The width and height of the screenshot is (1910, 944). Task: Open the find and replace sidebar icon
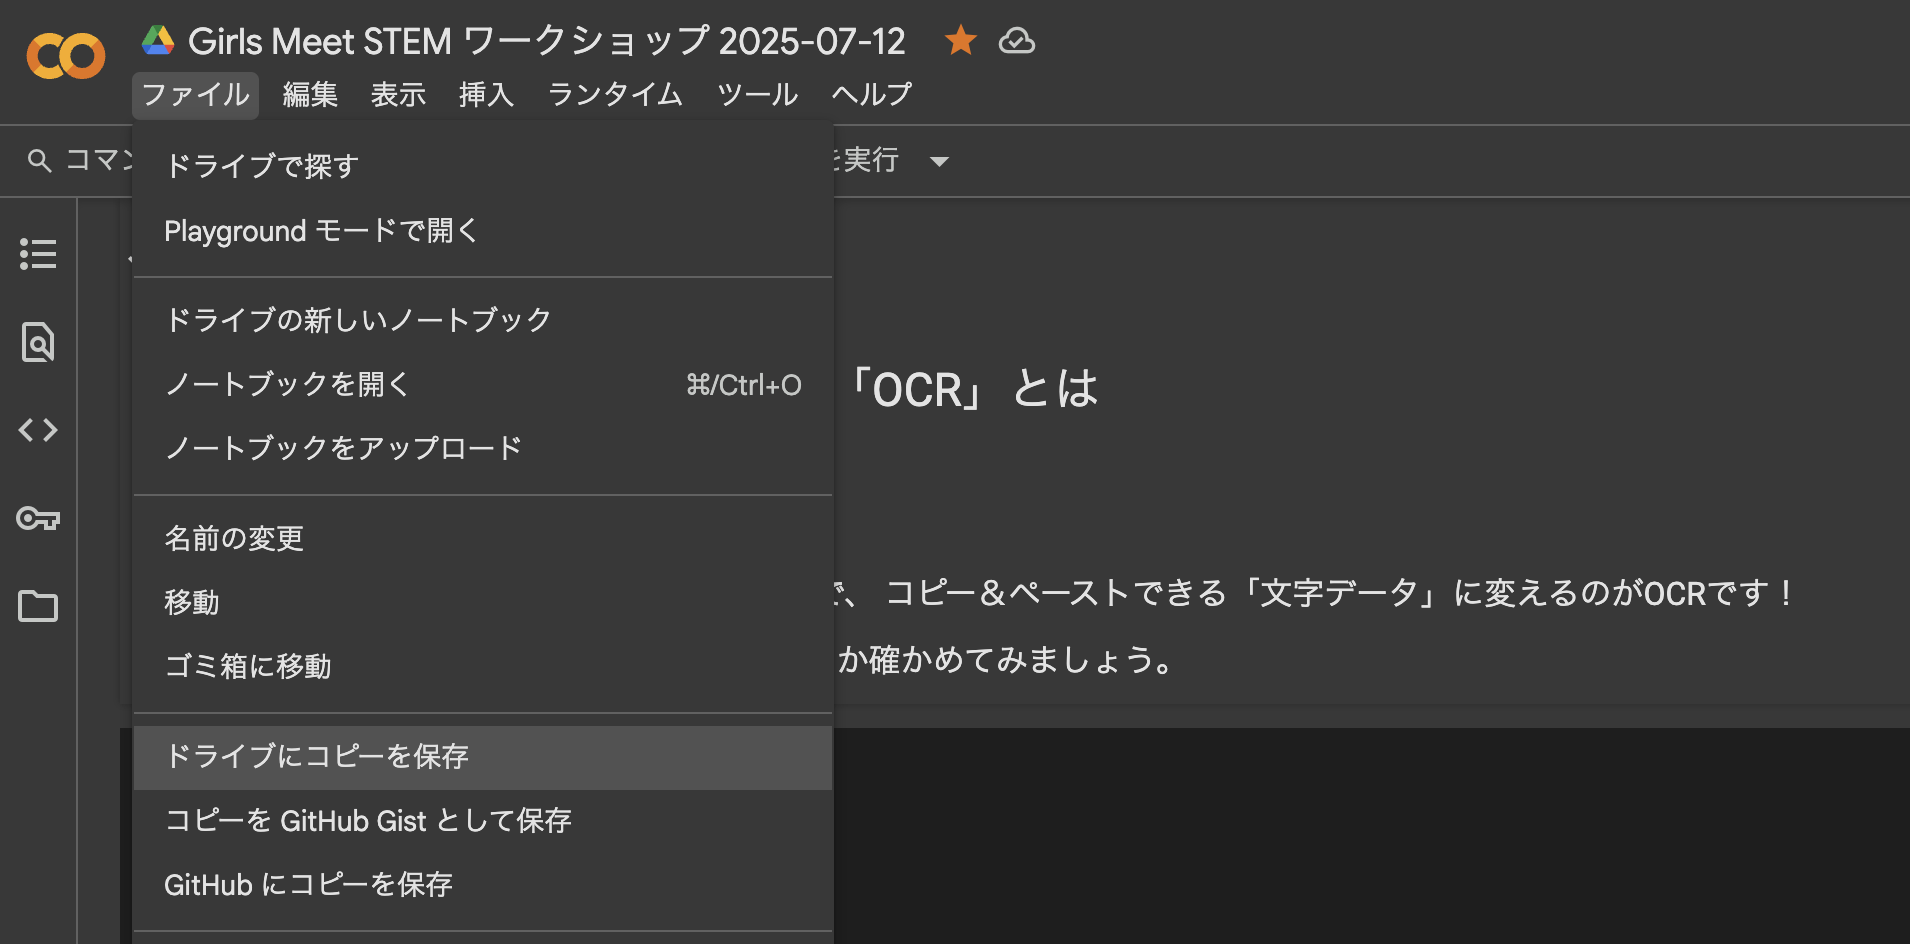click(38, 342)
